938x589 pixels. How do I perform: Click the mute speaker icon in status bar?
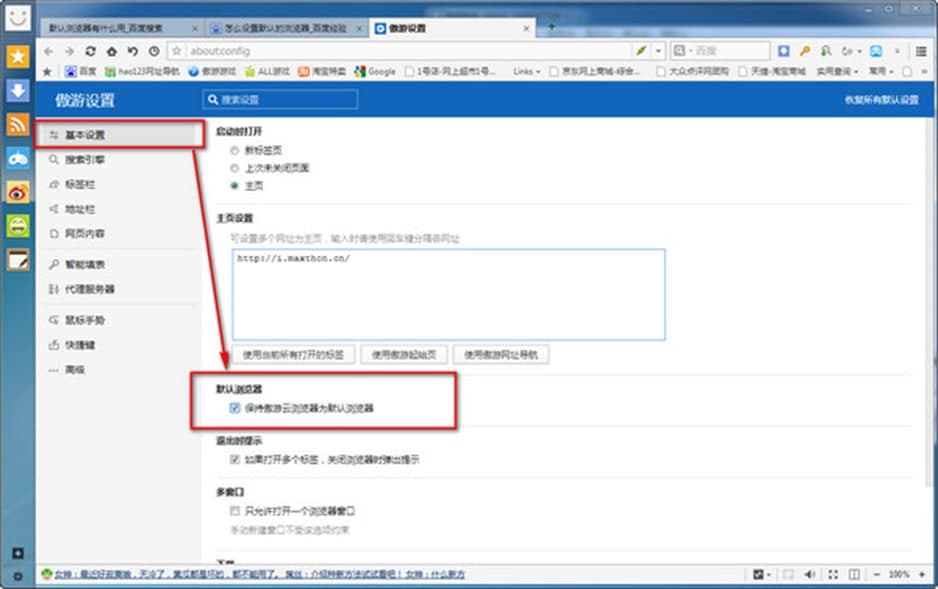pos(809,575)
